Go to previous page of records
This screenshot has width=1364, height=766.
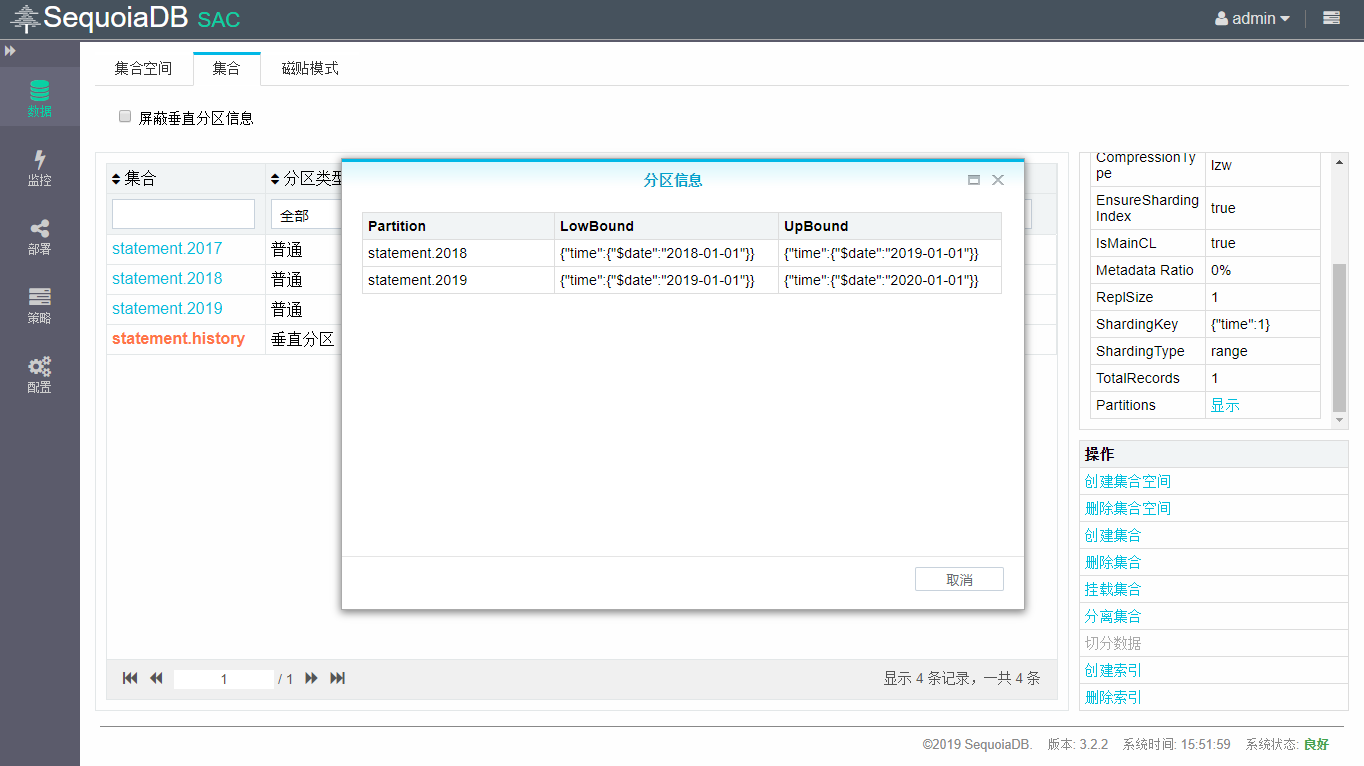(156, 678)
